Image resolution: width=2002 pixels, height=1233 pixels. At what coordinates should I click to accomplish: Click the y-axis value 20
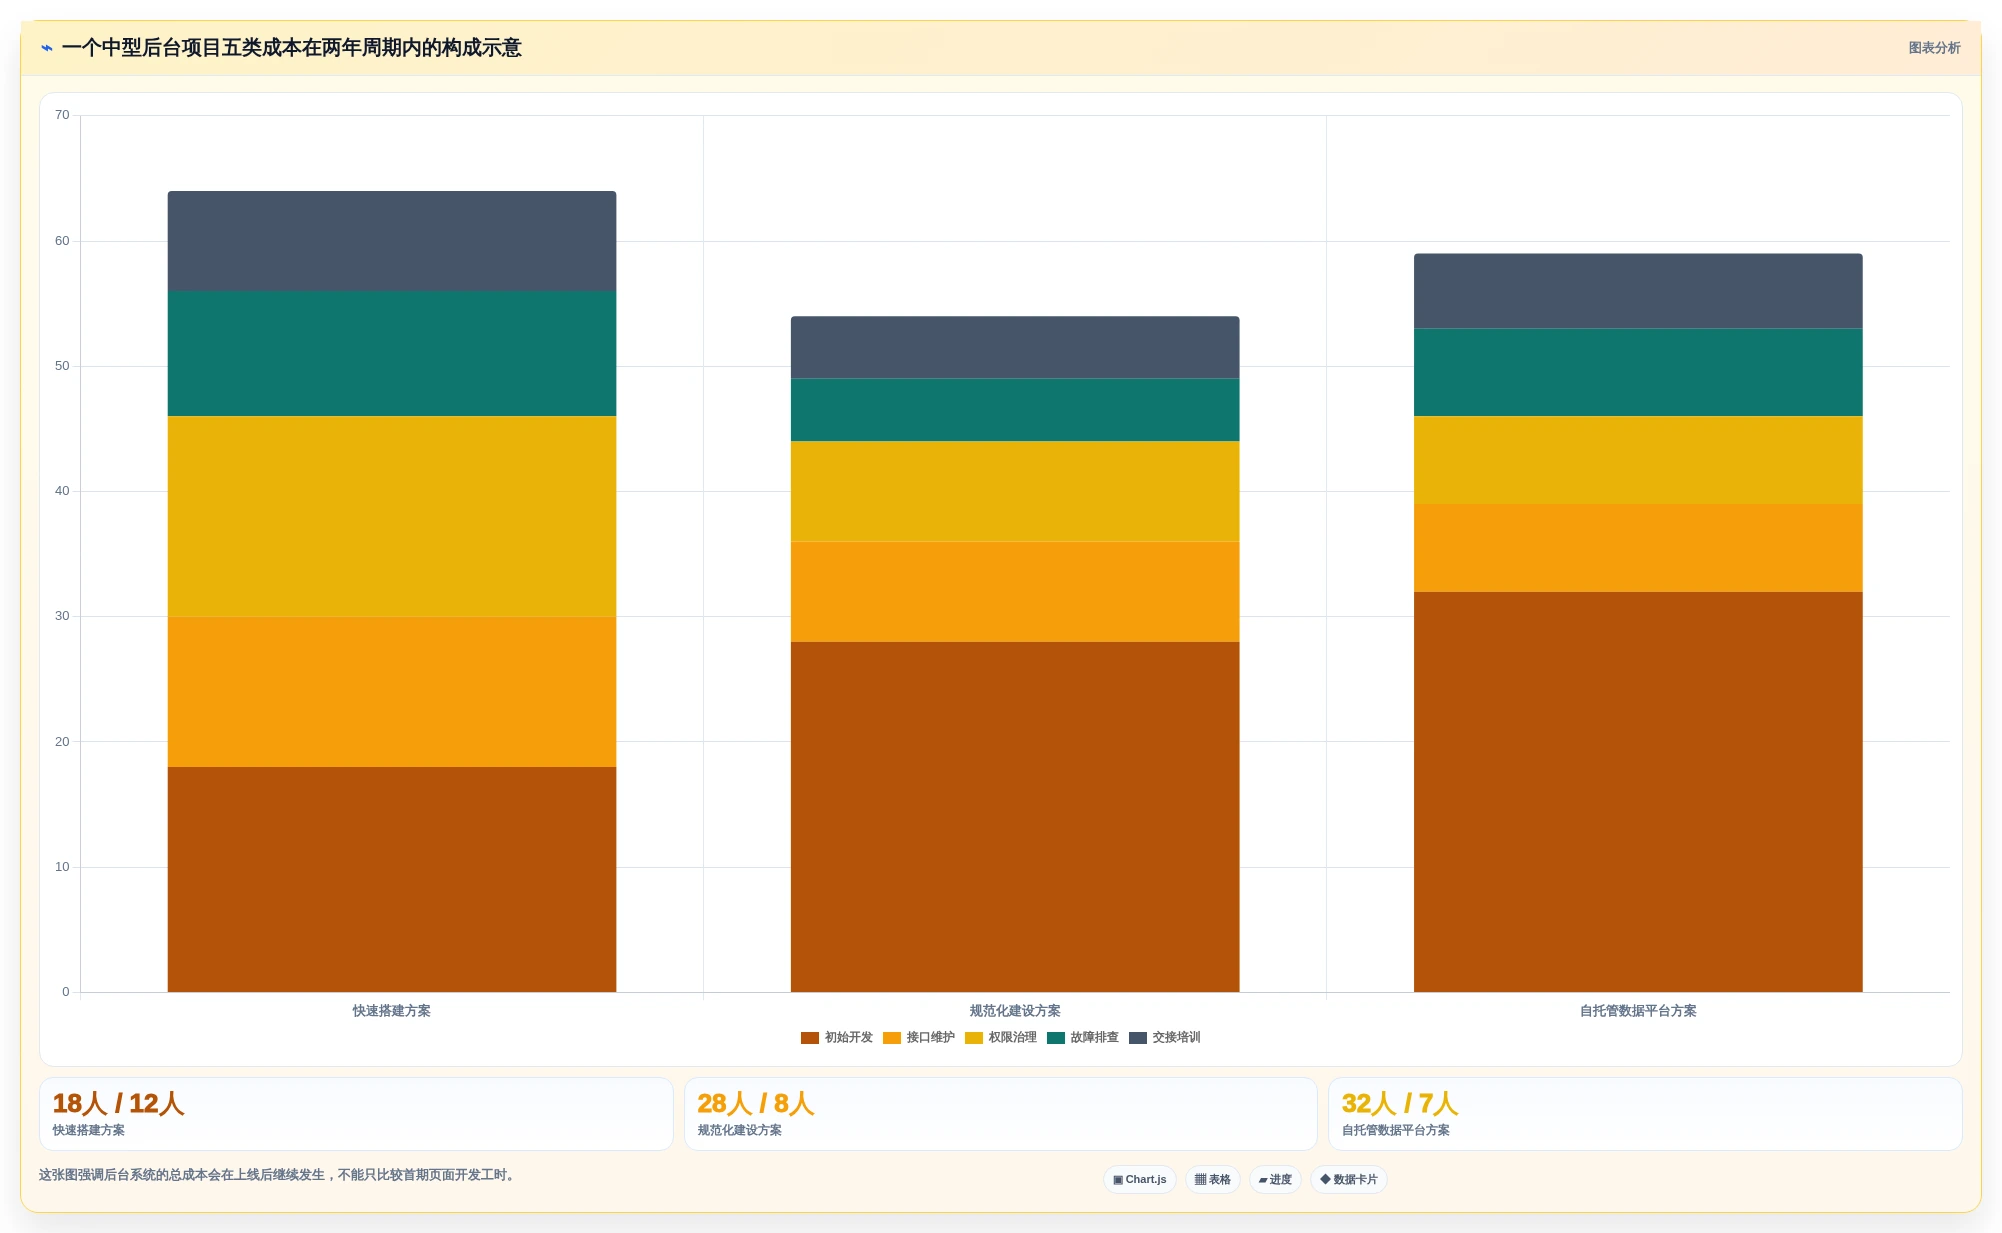pyautogui.click(x=62, y=742)
